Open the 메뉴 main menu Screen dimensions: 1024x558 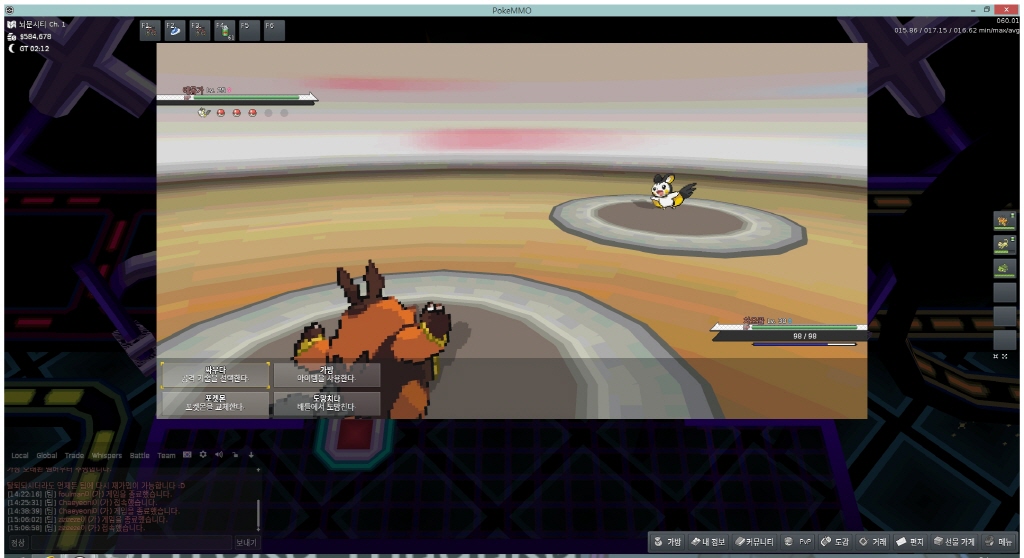pyautogui.click(x=1000, y=541)
